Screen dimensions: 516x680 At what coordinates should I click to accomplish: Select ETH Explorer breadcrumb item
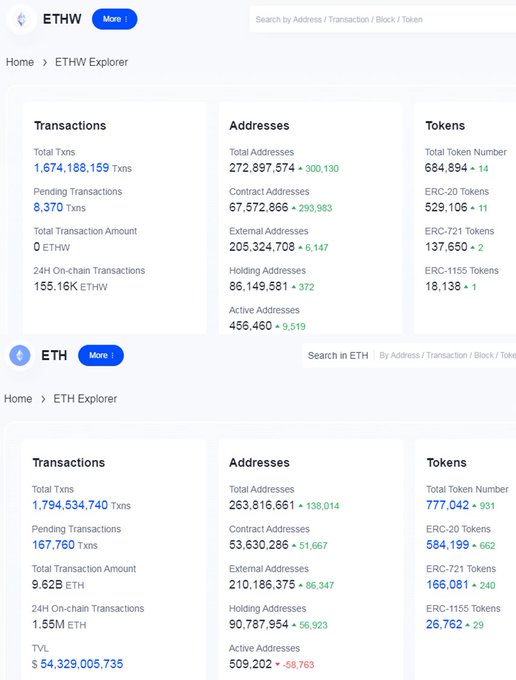click(85, 399)
